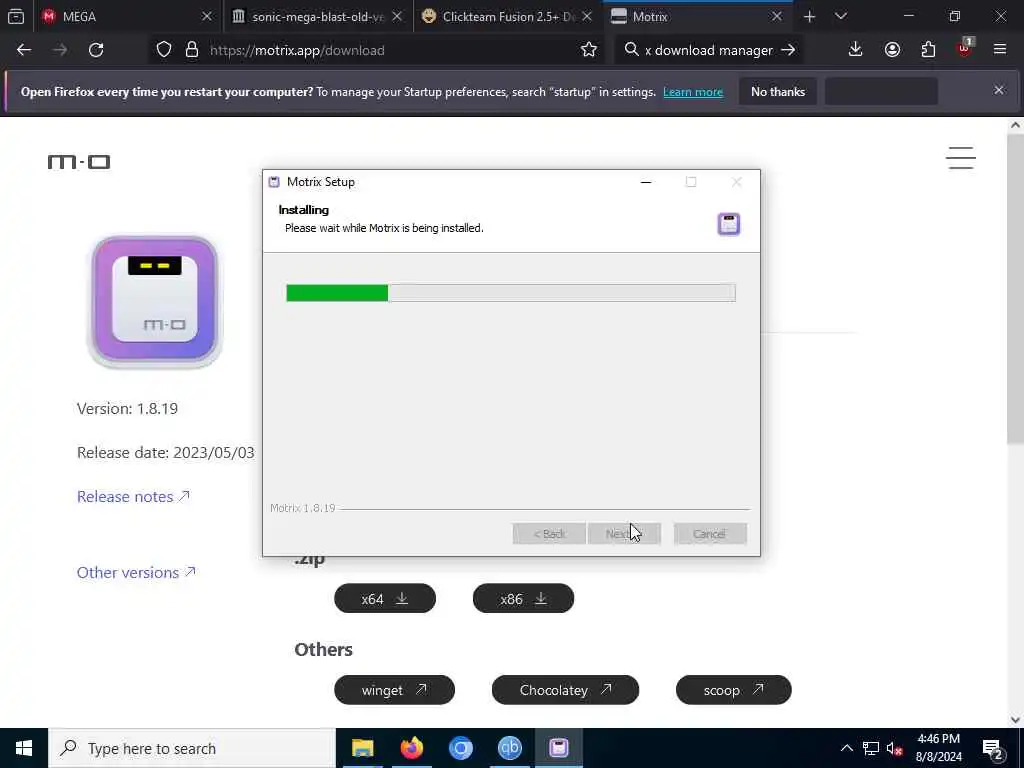Open the Firefox View icon beside tabs
Image resolution: width=1024 pixels, height=768 pixels.
click(x=16, y=16)
